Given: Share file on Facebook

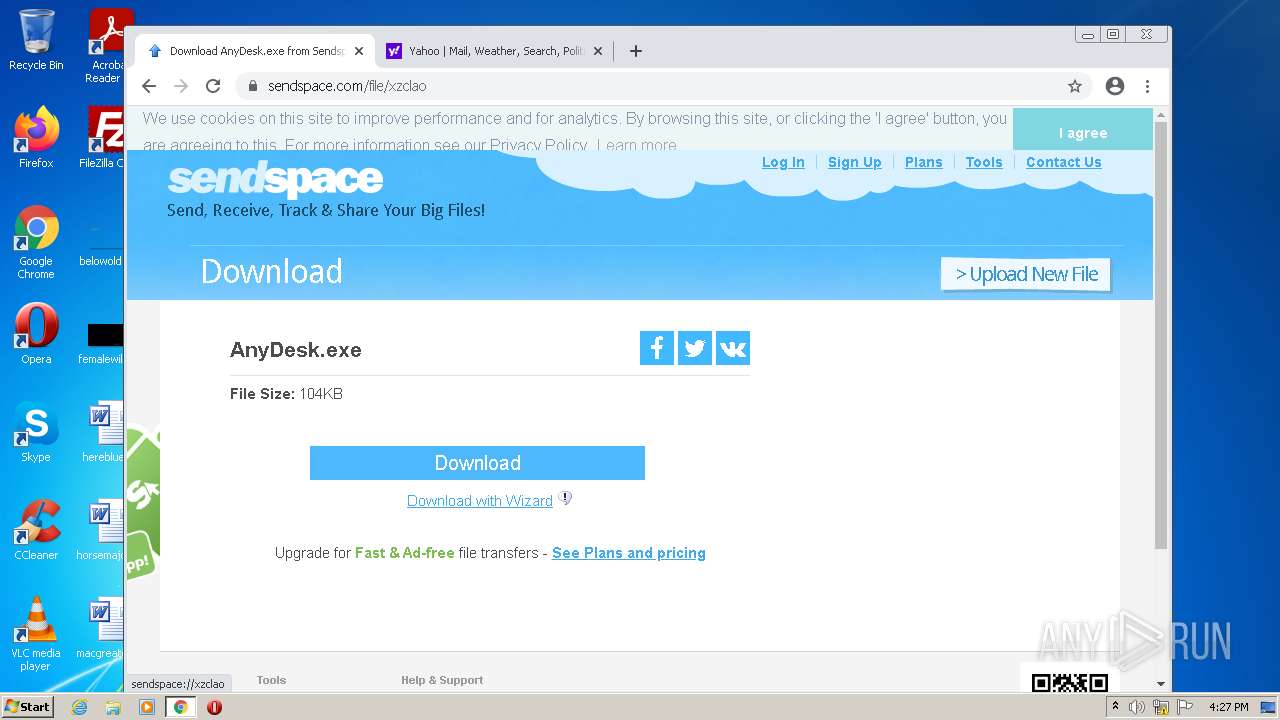Looking at the screenshot, I should click(x=657, y=348).
